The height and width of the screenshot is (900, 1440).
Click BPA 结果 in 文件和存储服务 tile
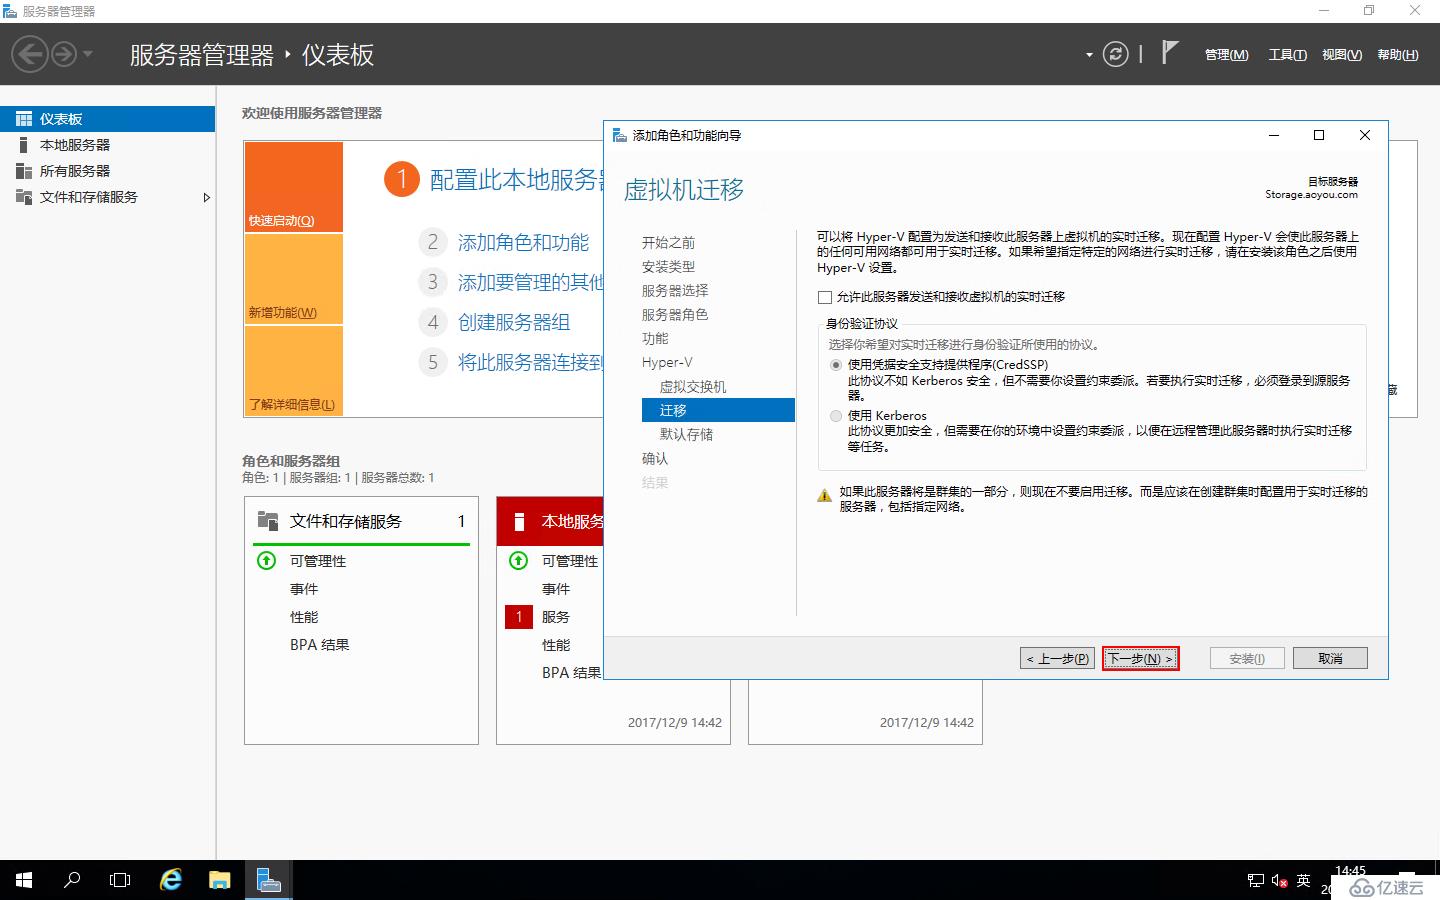320,645
